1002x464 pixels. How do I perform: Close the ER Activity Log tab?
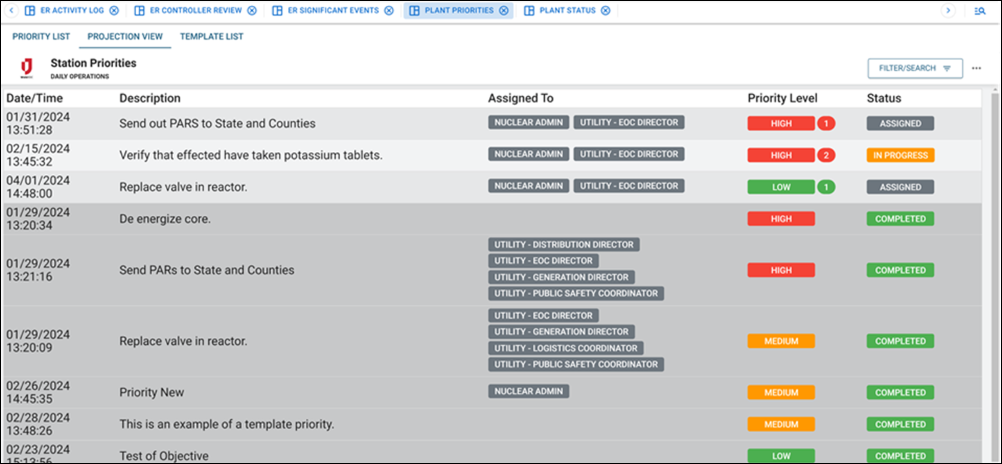(114, 11)
